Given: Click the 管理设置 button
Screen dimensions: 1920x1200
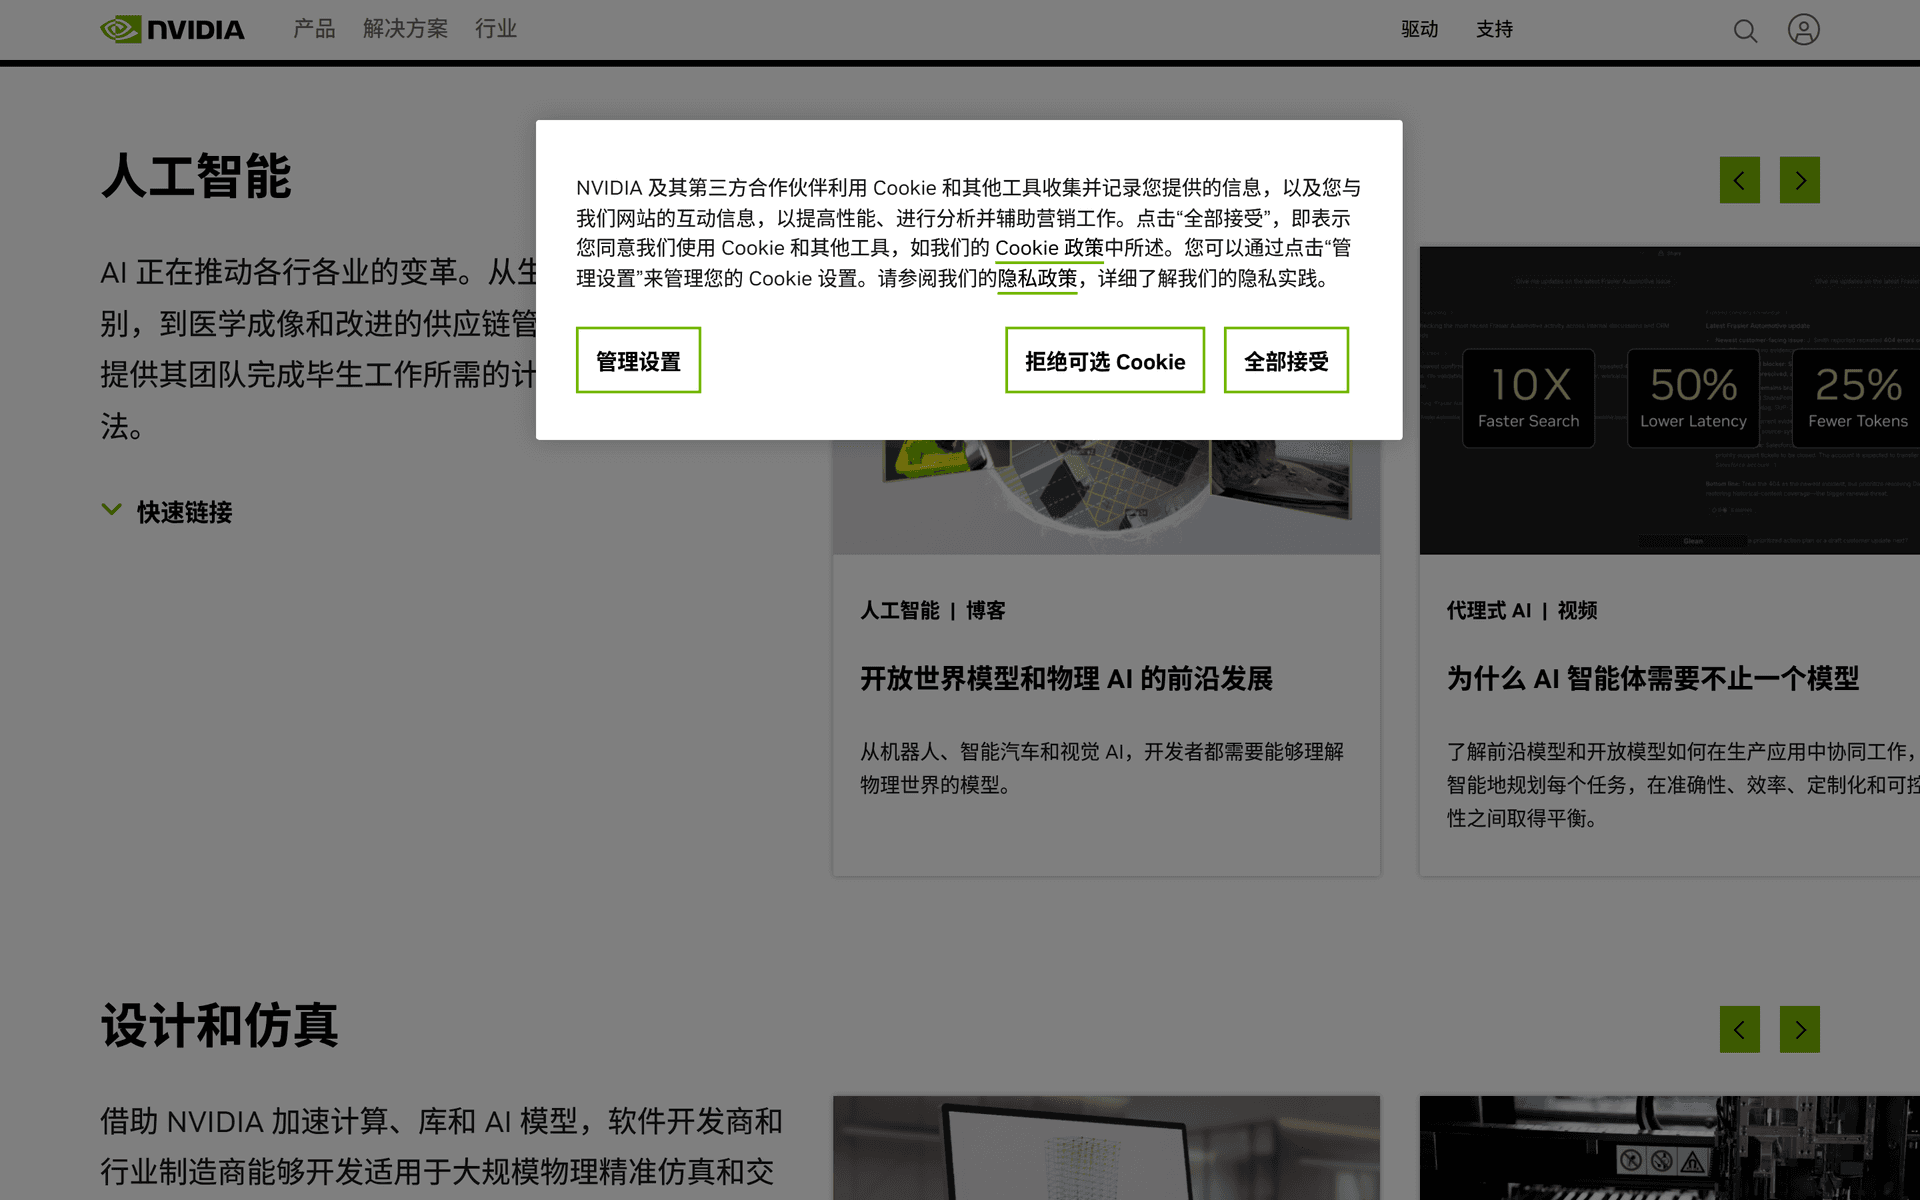Looking at the screenshot, I should pos(638,360).
